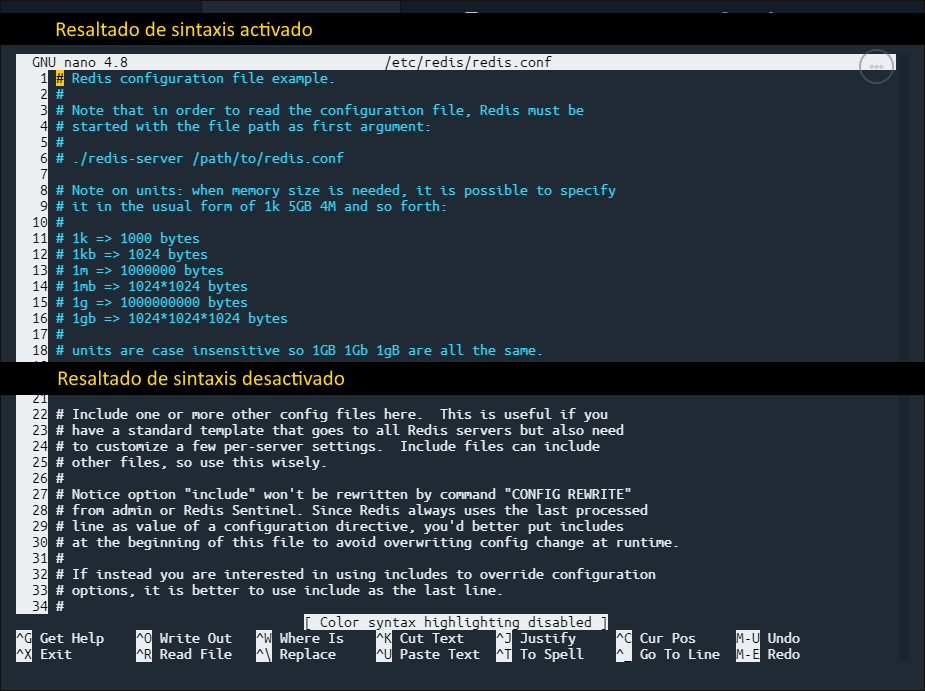
Task: Click line number 18 in the gutter
Action: 41,350
